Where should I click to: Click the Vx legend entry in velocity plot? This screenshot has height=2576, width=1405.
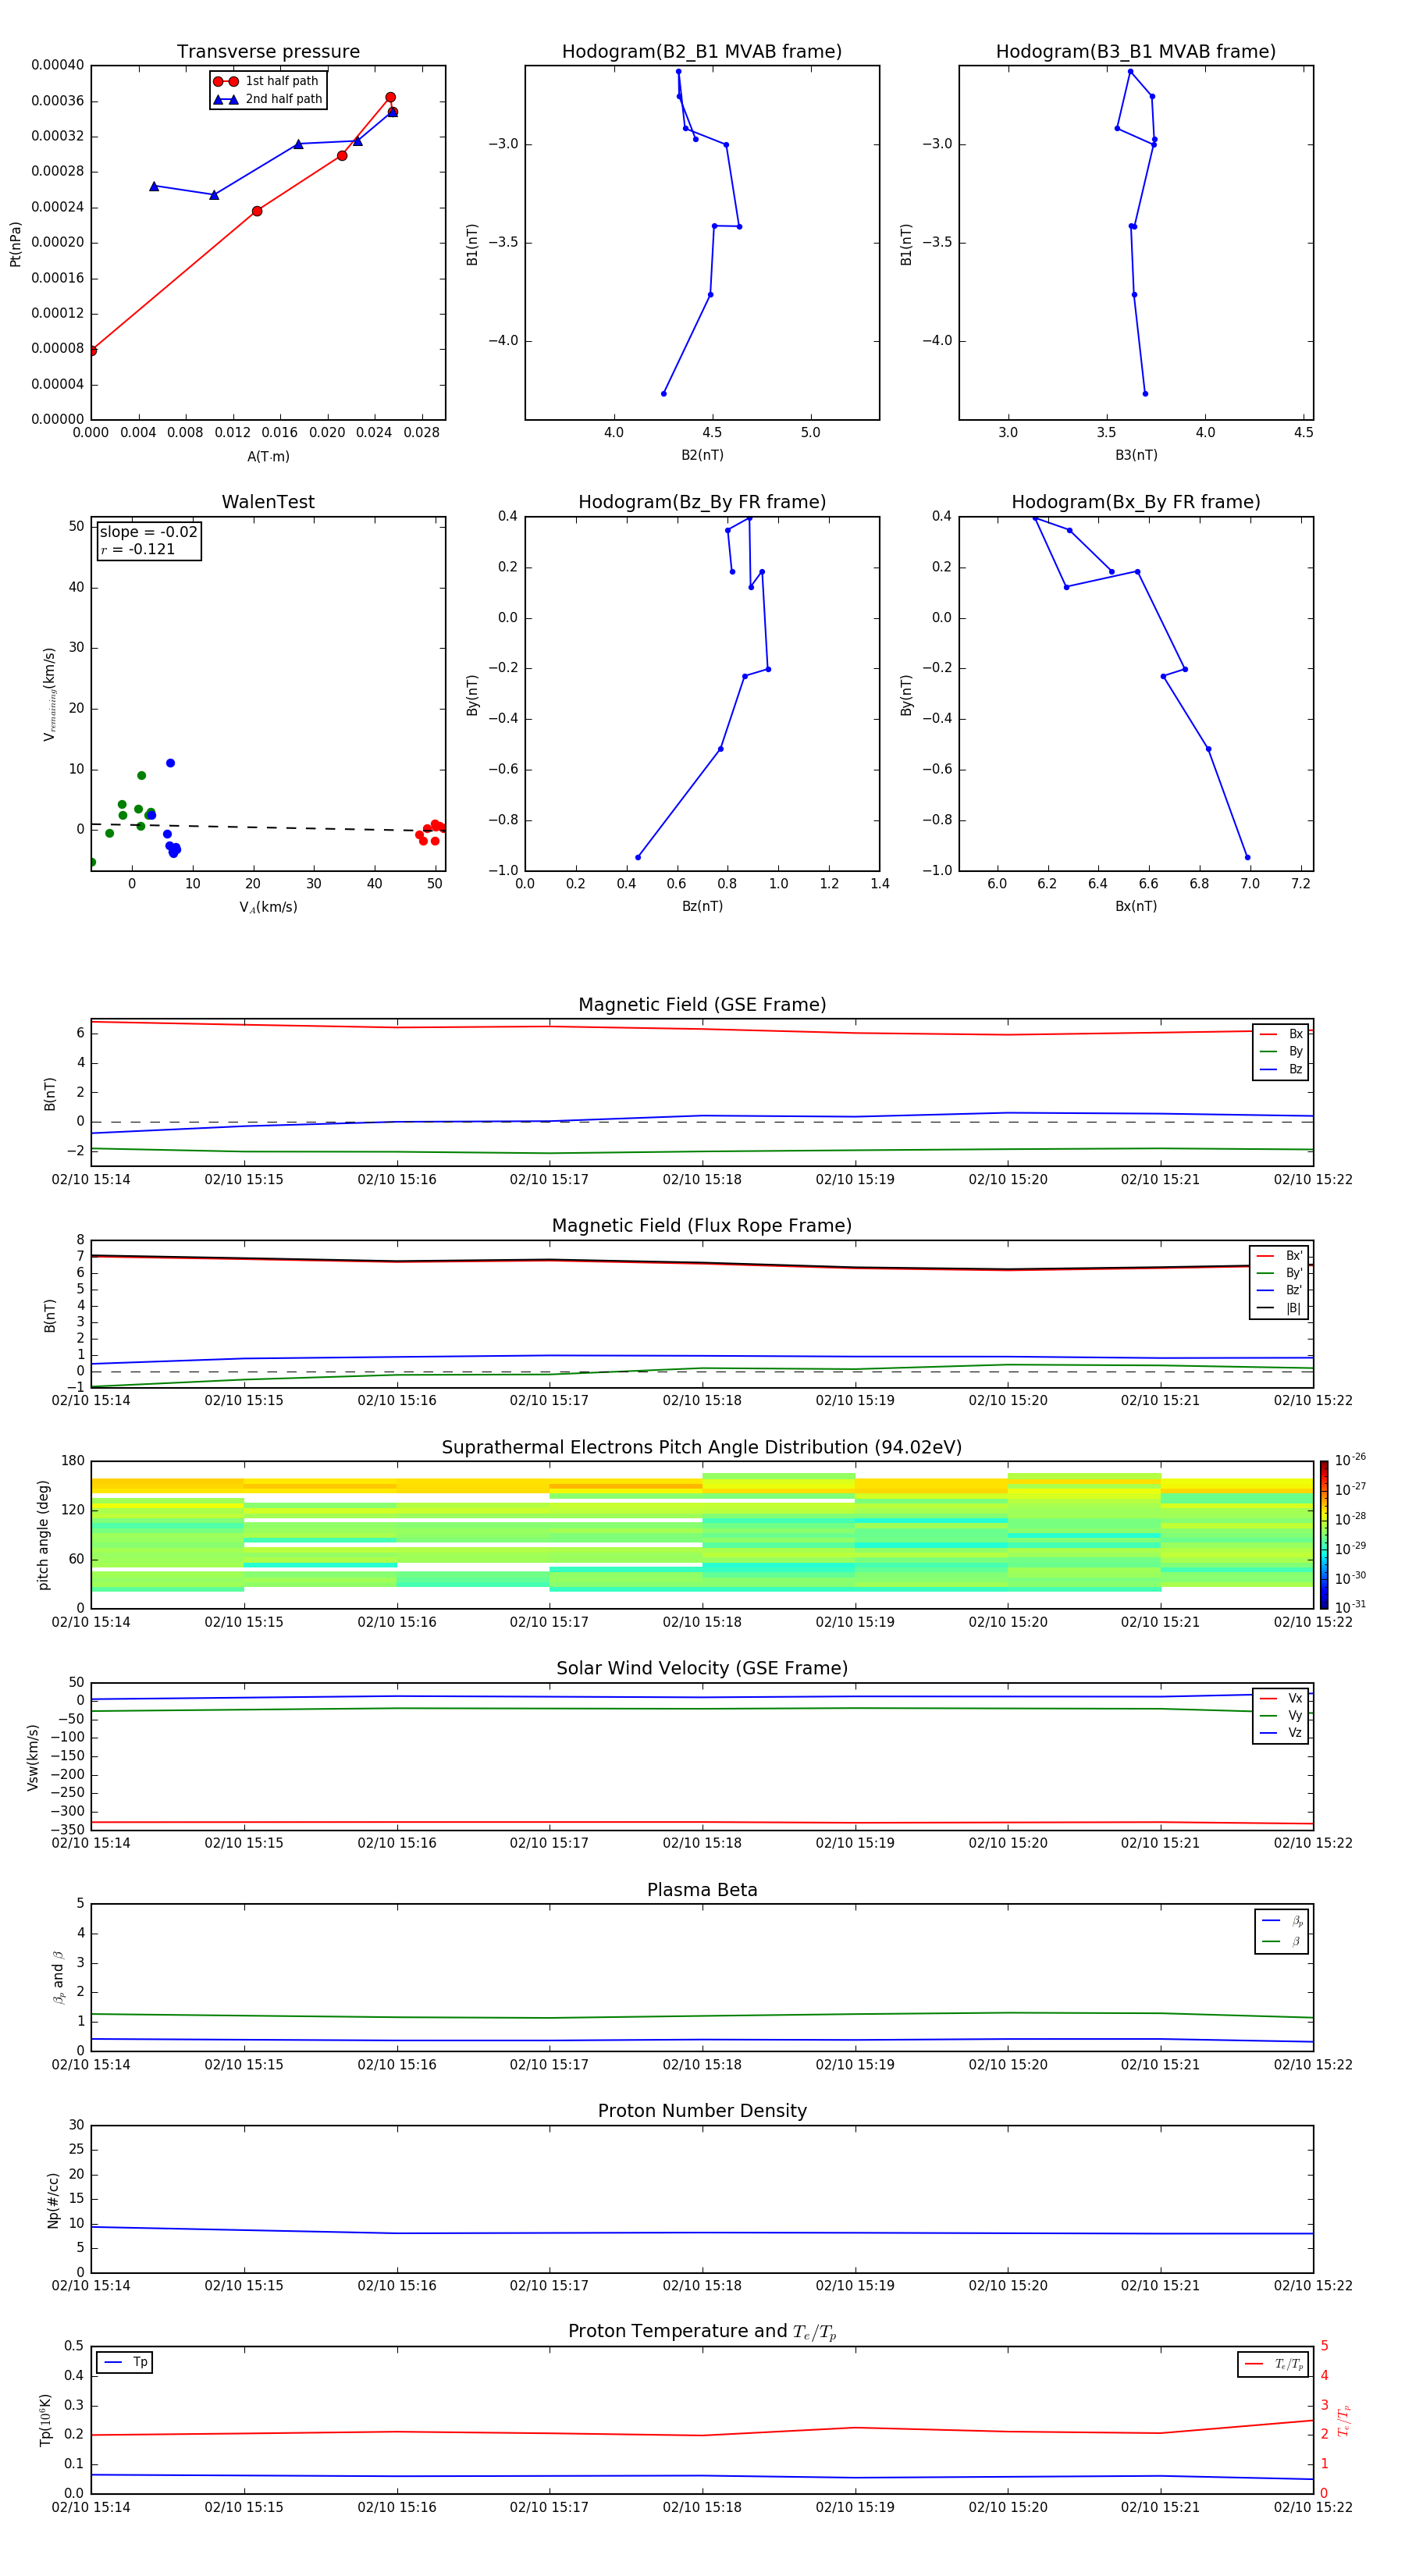click(1281, 1698)
